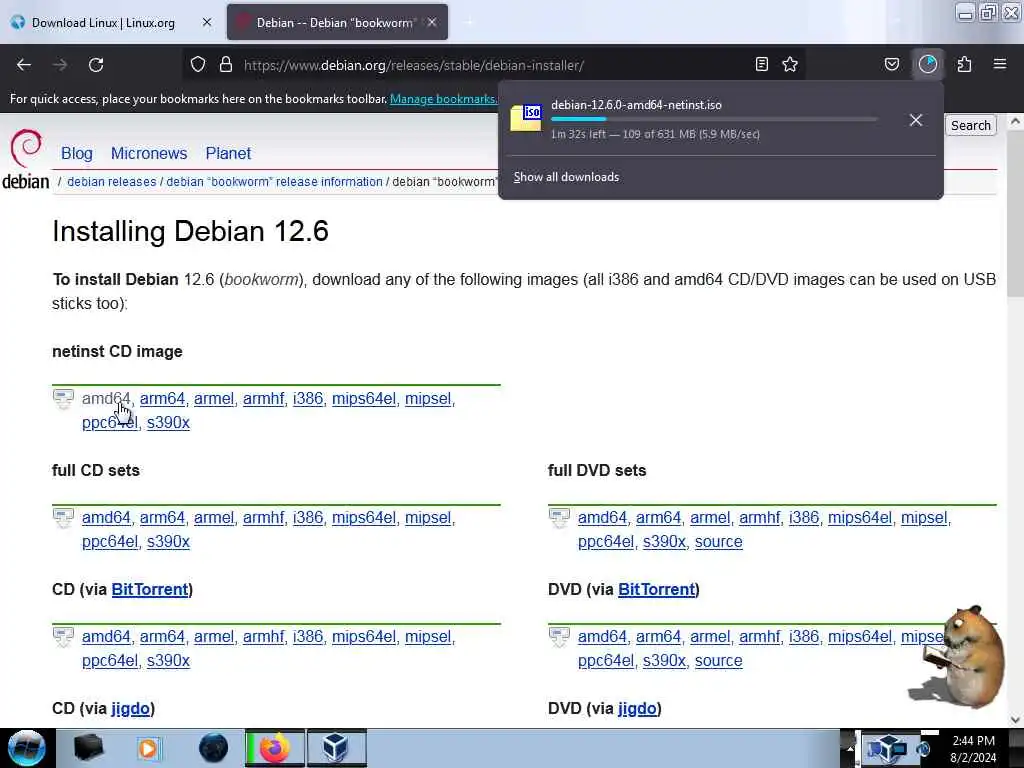Screen dimensions: 1024x768
Task: Open DVD via jigdo heading link
Action: click(x=637, y=708)
